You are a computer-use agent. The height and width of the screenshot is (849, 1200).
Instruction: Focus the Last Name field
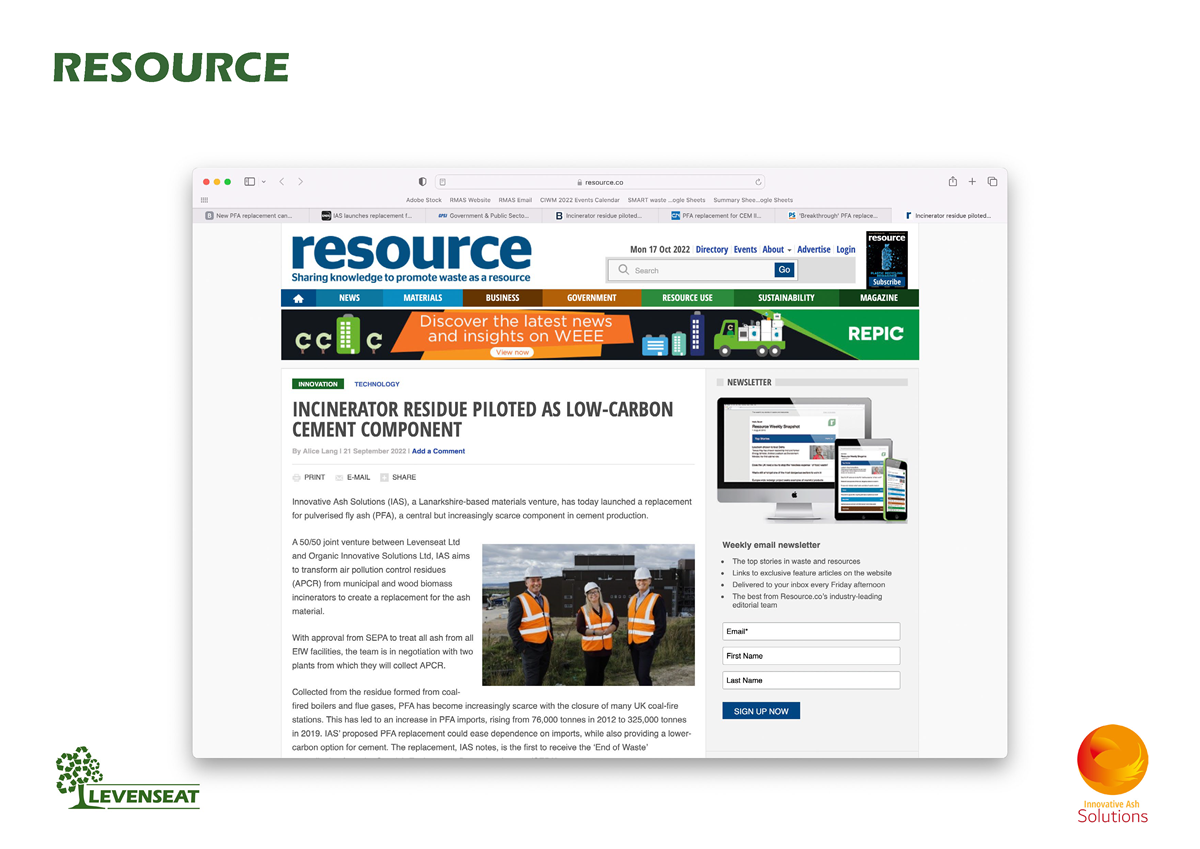[x=811, y=680]
